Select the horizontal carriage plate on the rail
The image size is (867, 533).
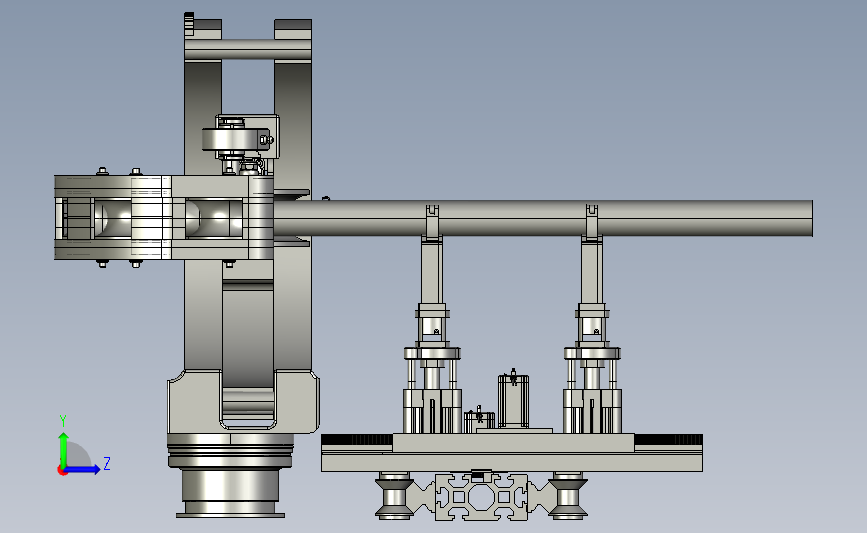click(513, 443)
